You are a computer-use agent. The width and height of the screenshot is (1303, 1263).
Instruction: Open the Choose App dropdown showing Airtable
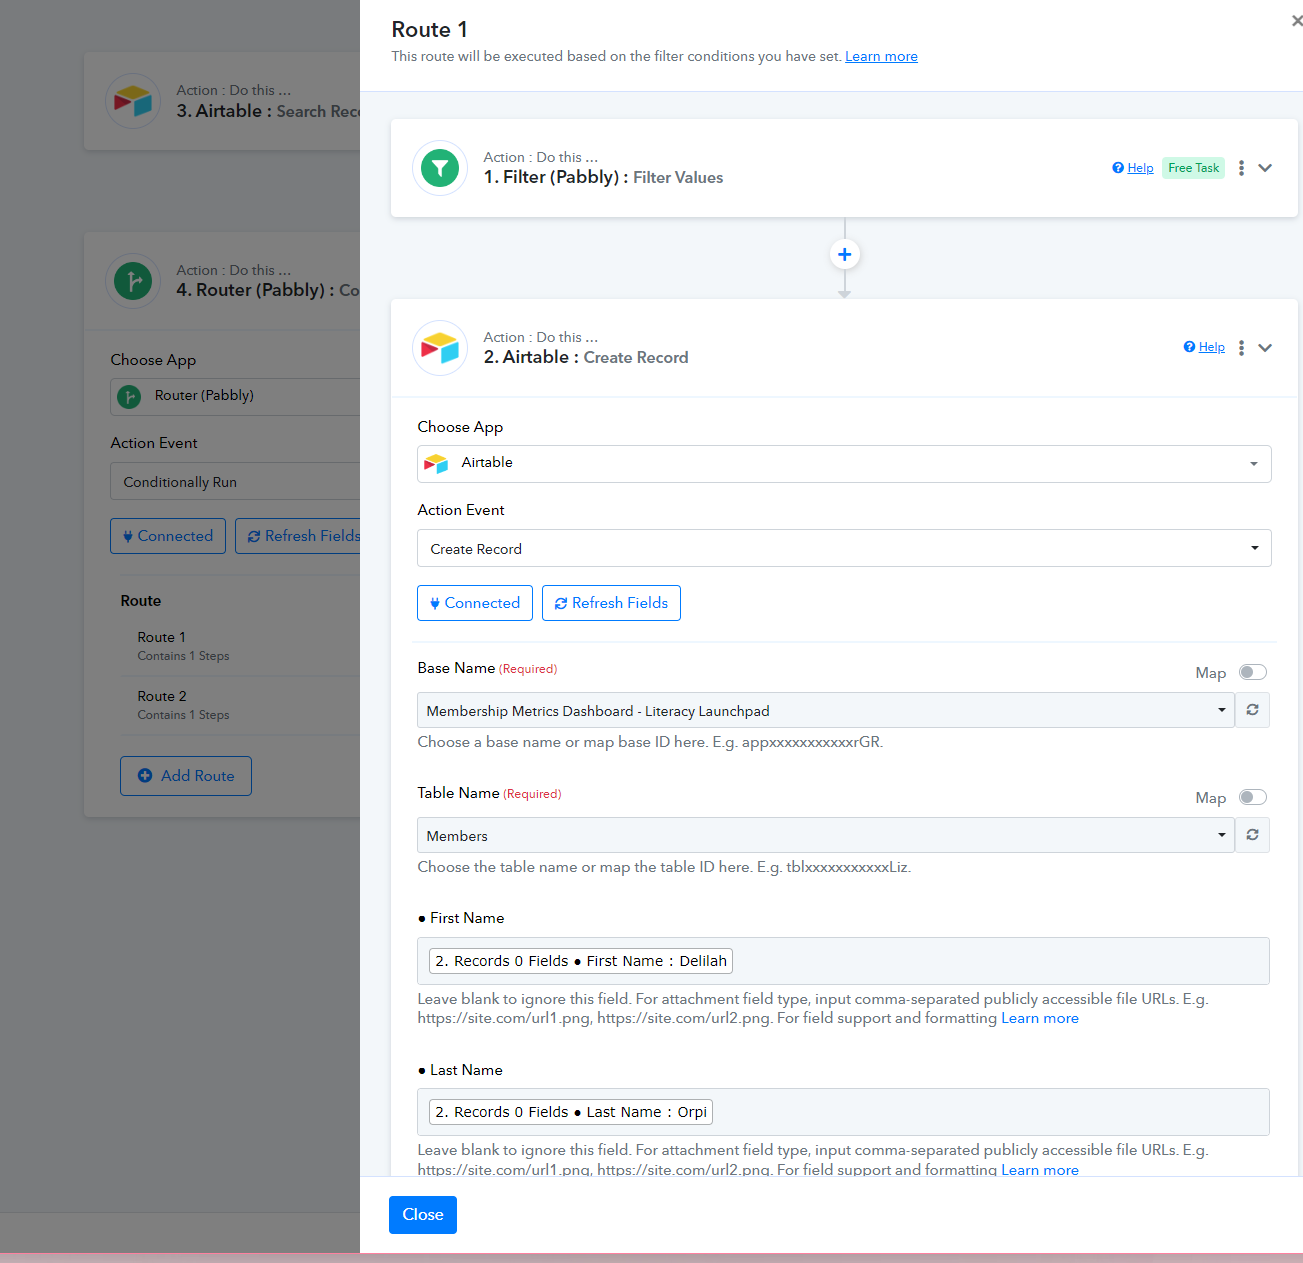[844, 464]
